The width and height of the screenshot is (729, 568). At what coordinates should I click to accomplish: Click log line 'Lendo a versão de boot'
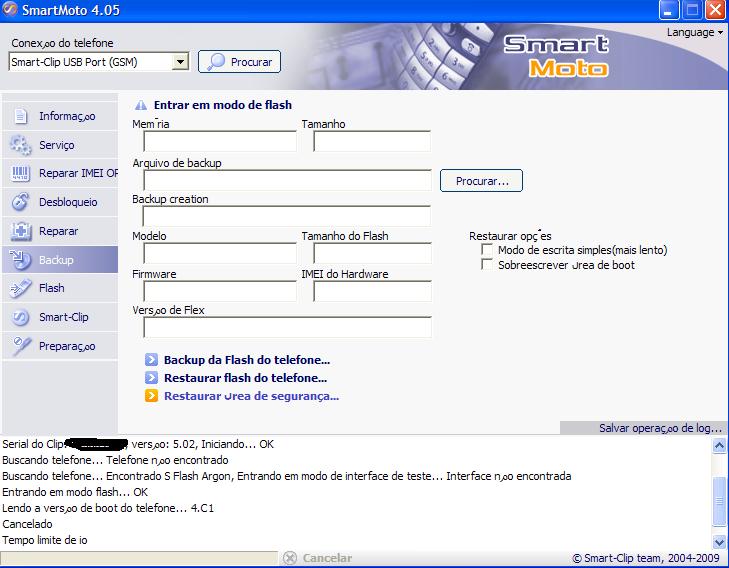point(108,508)
